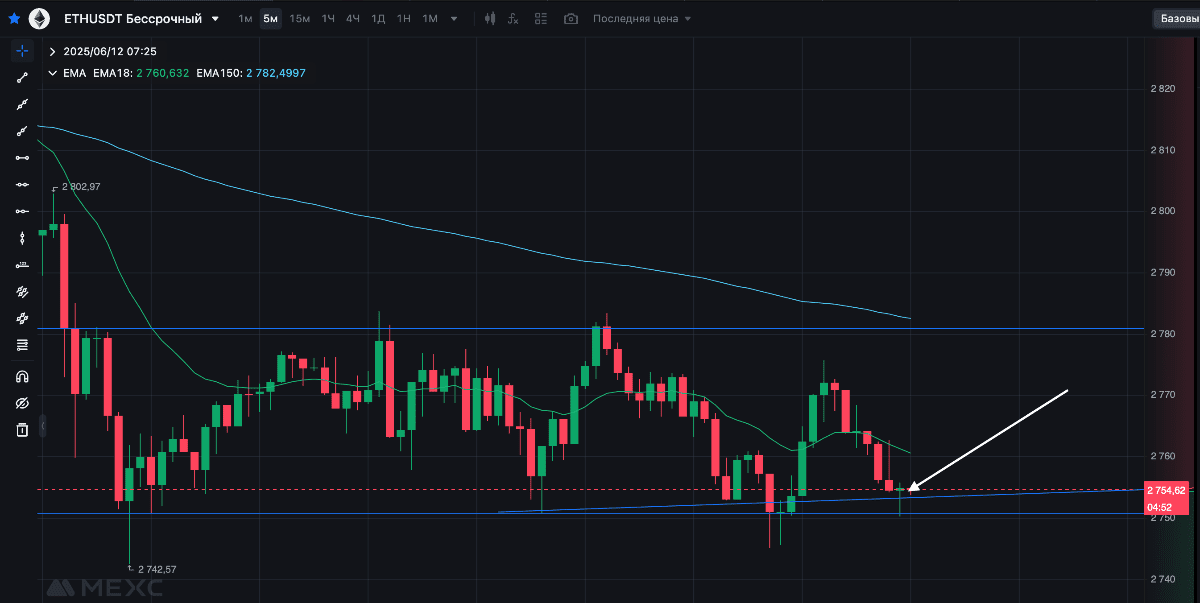The image size is (1200, 603).
Task: Activate the price range measure tool
Action: coord(22,265)
